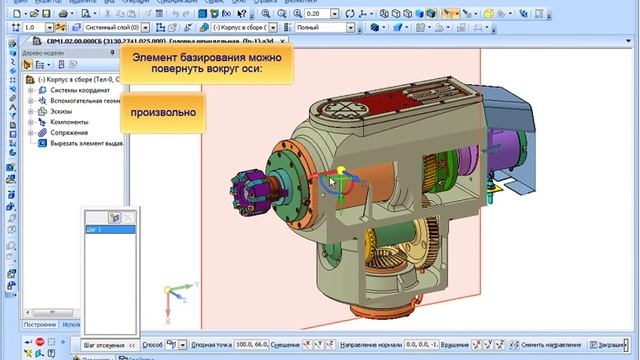Toggle rotation about X axis
The image size is (640, 360).
click(476, 345)
